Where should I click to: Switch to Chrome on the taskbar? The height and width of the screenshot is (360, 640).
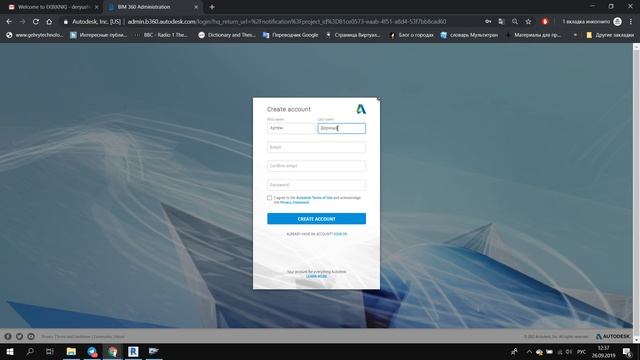click(x=113, y=351)
